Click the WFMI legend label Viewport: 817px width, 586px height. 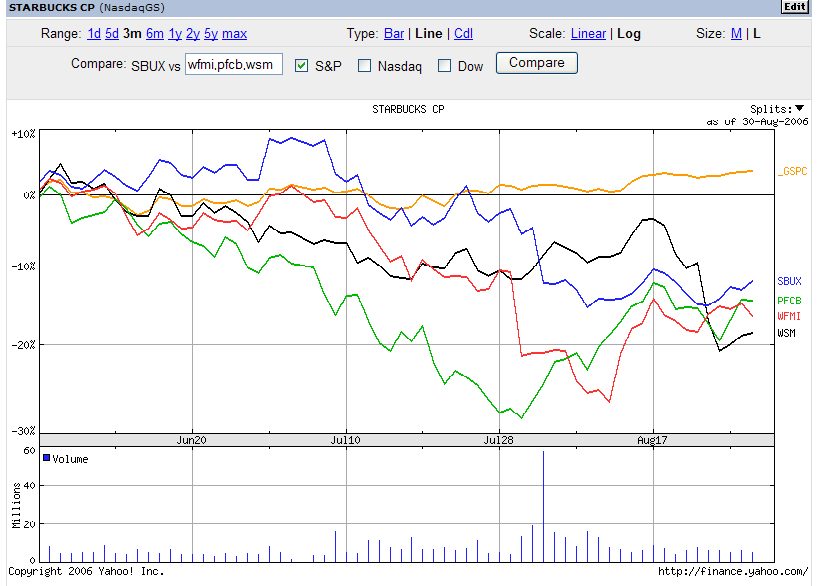pyautogui.click(x=789, y=316)
